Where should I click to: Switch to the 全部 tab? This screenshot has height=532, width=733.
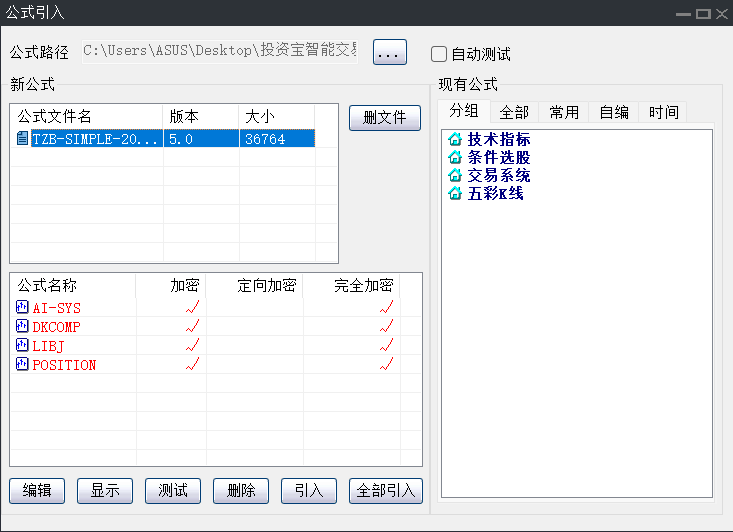[x=514, y=112]
